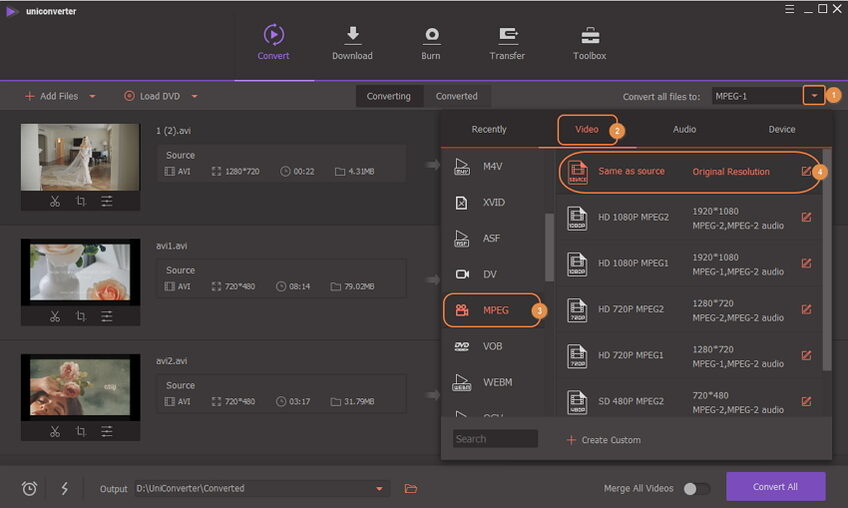Trim avi2.avi with scissors icon
The width and height of the screenshot is (848, 508).
[55, 431]
